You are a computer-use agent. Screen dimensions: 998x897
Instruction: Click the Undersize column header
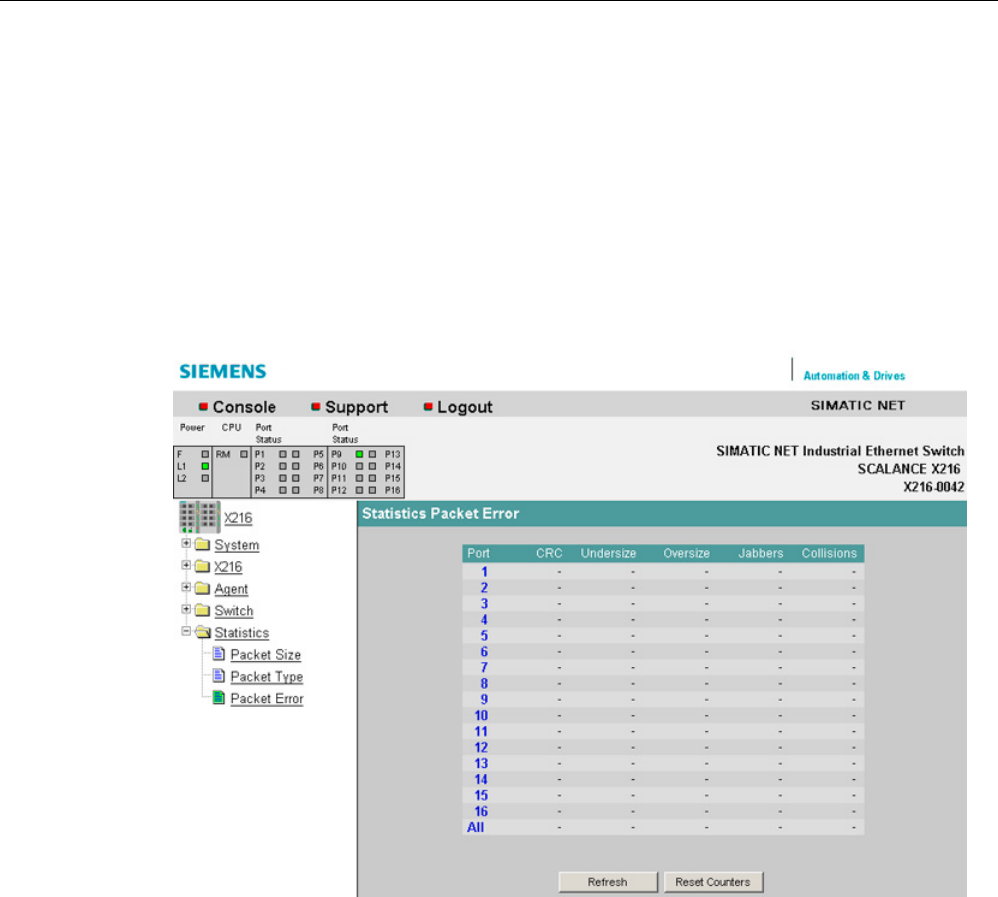608,553
